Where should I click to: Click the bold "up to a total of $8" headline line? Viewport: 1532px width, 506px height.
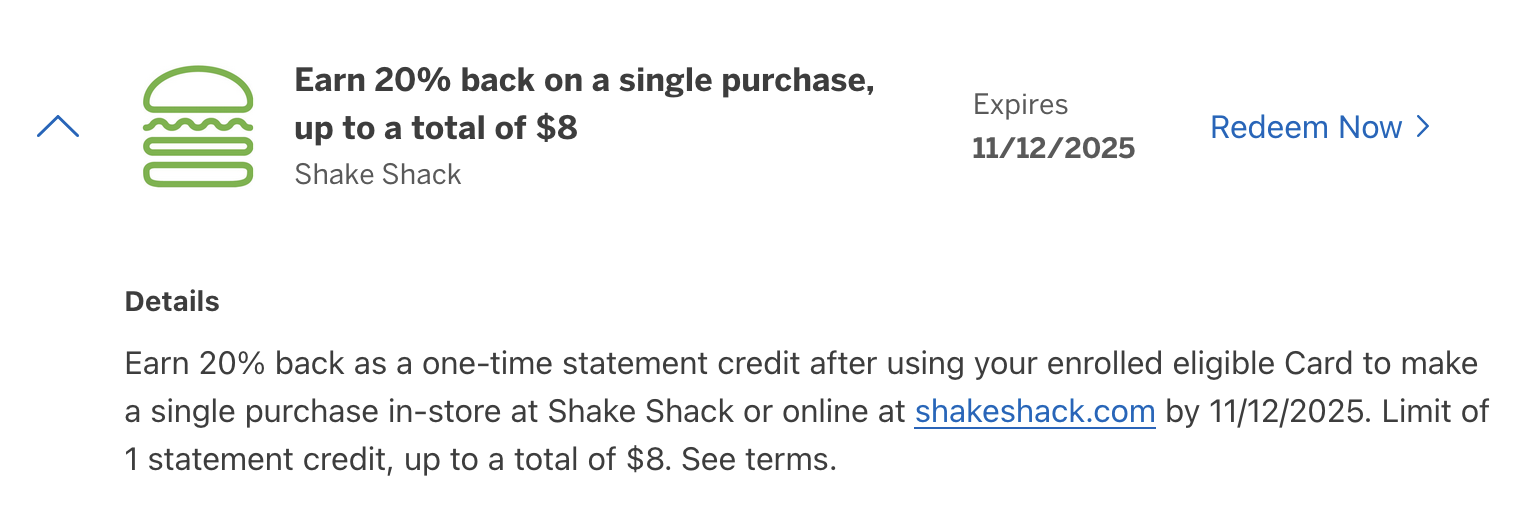coord(436,128)
